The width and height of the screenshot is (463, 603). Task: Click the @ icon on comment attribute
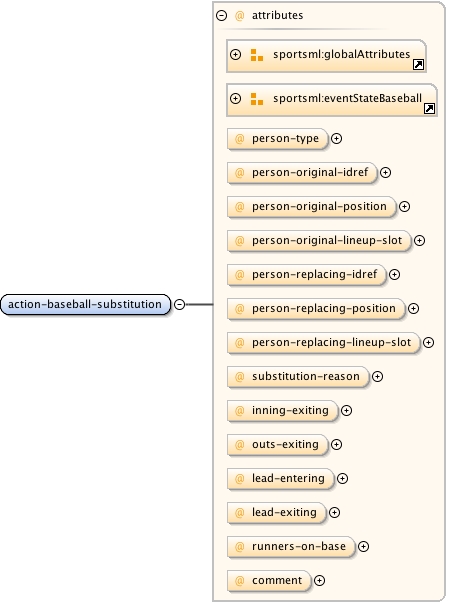click(240, 580)
